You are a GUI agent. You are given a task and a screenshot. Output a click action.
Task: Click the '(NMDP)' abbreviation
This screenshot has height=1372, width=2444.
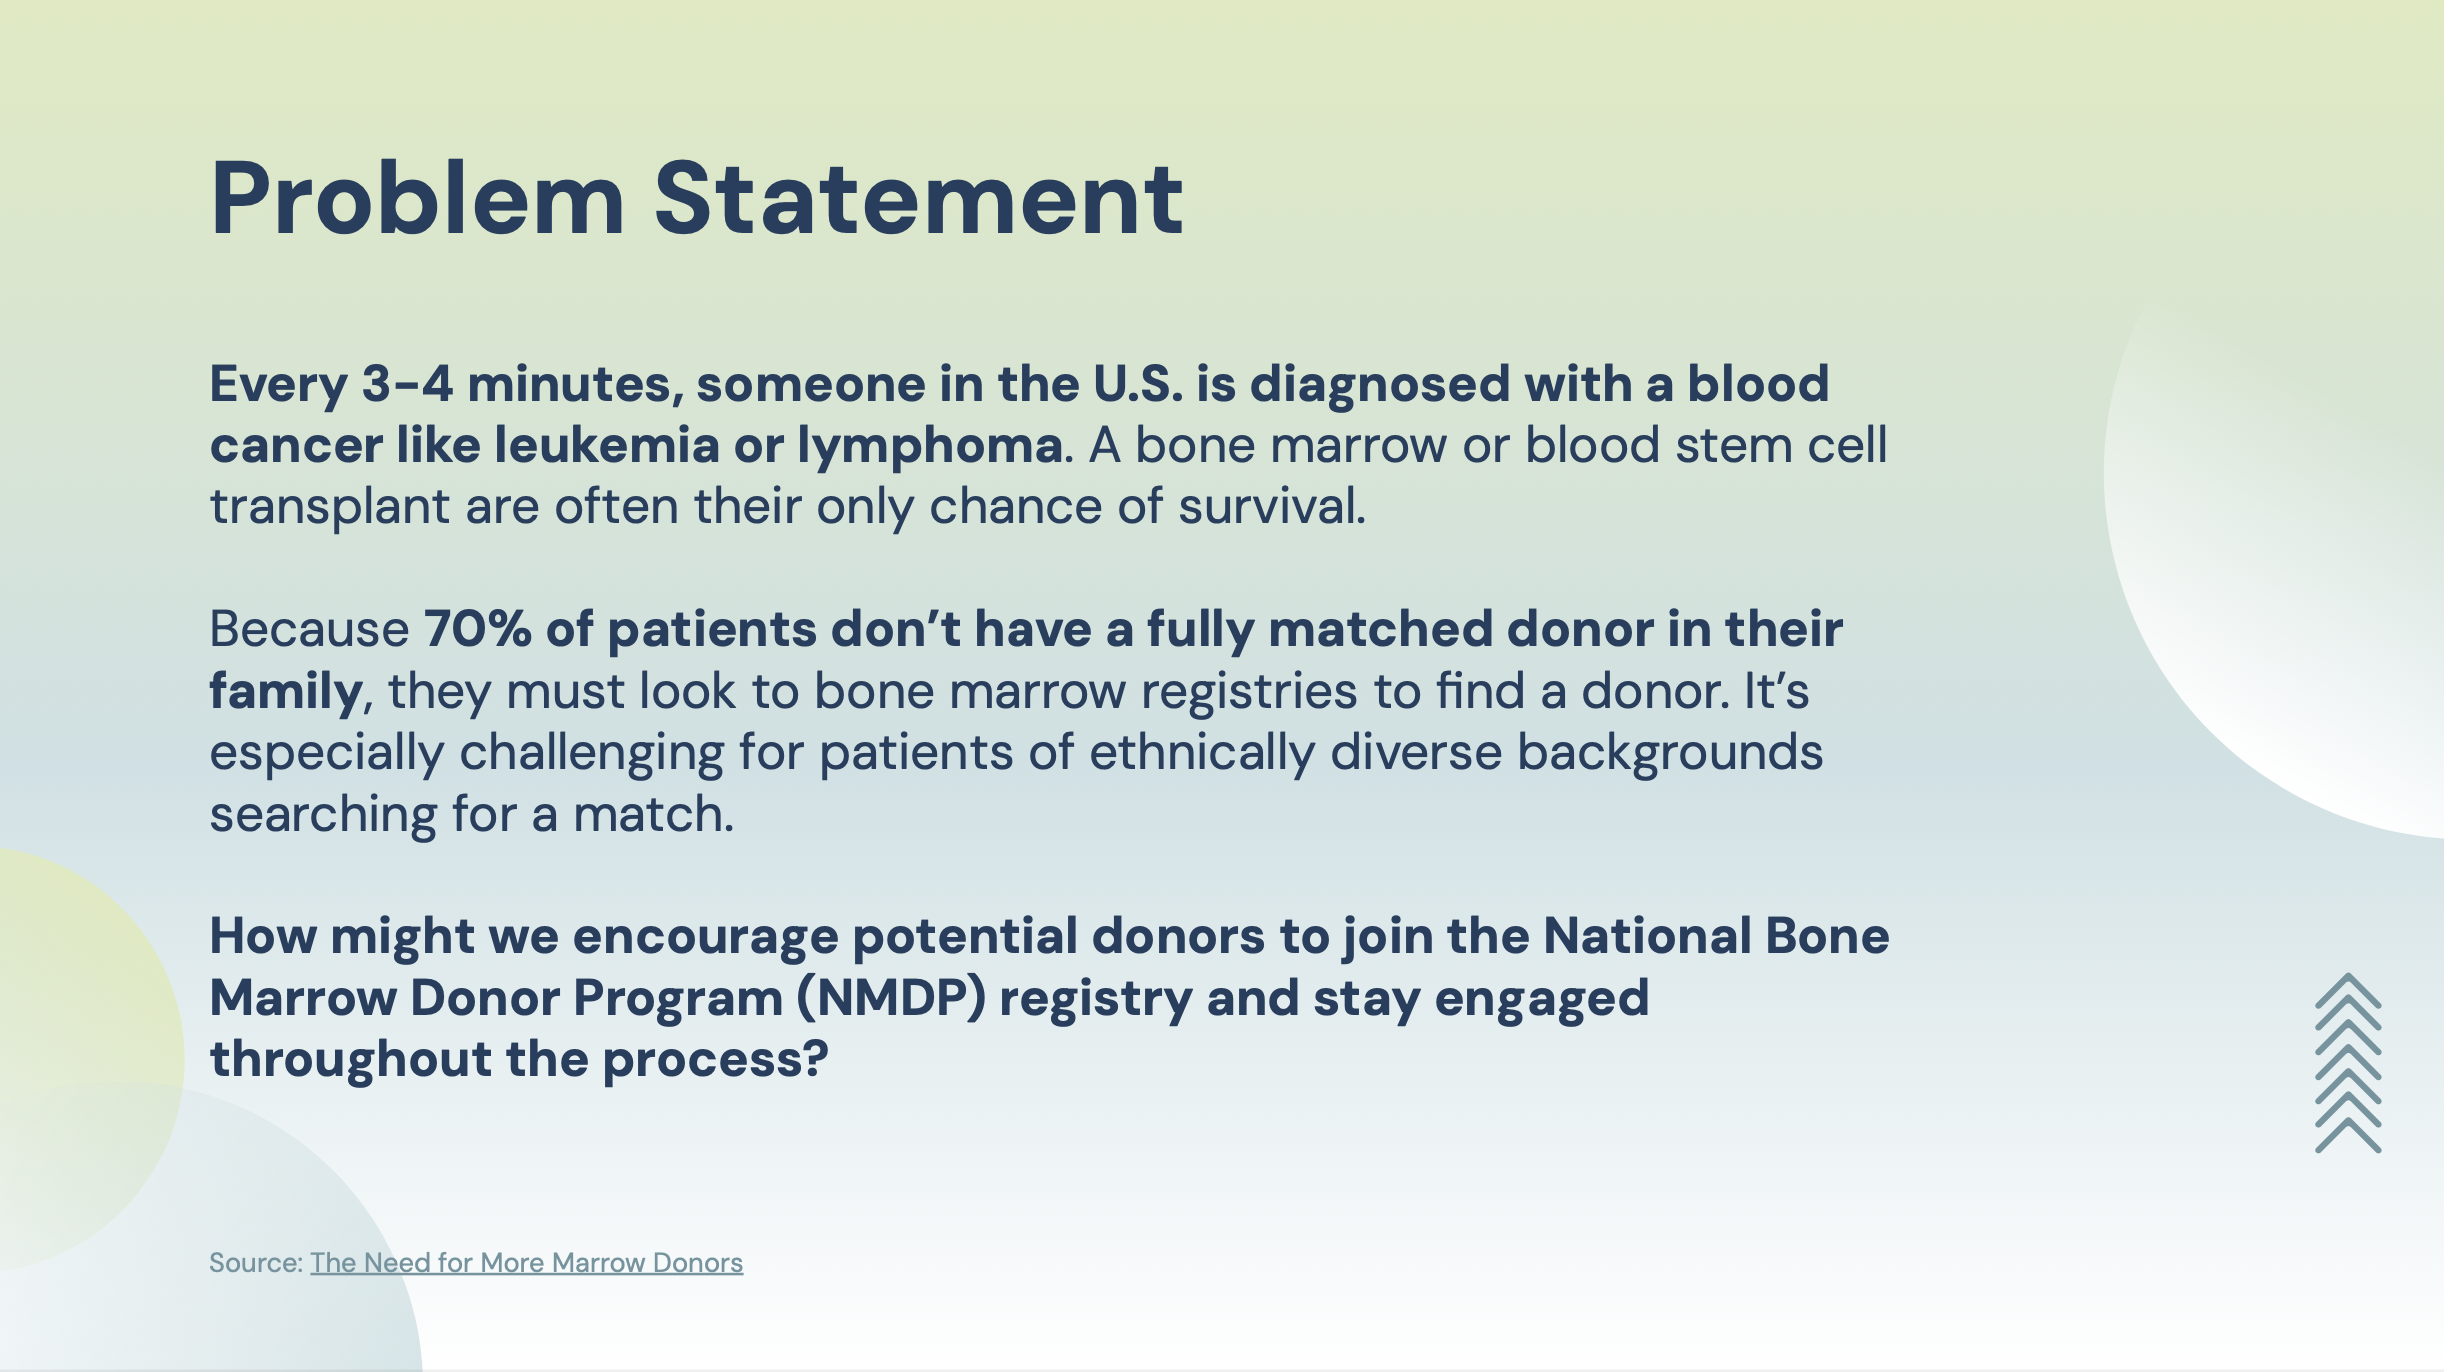(892, 999)
